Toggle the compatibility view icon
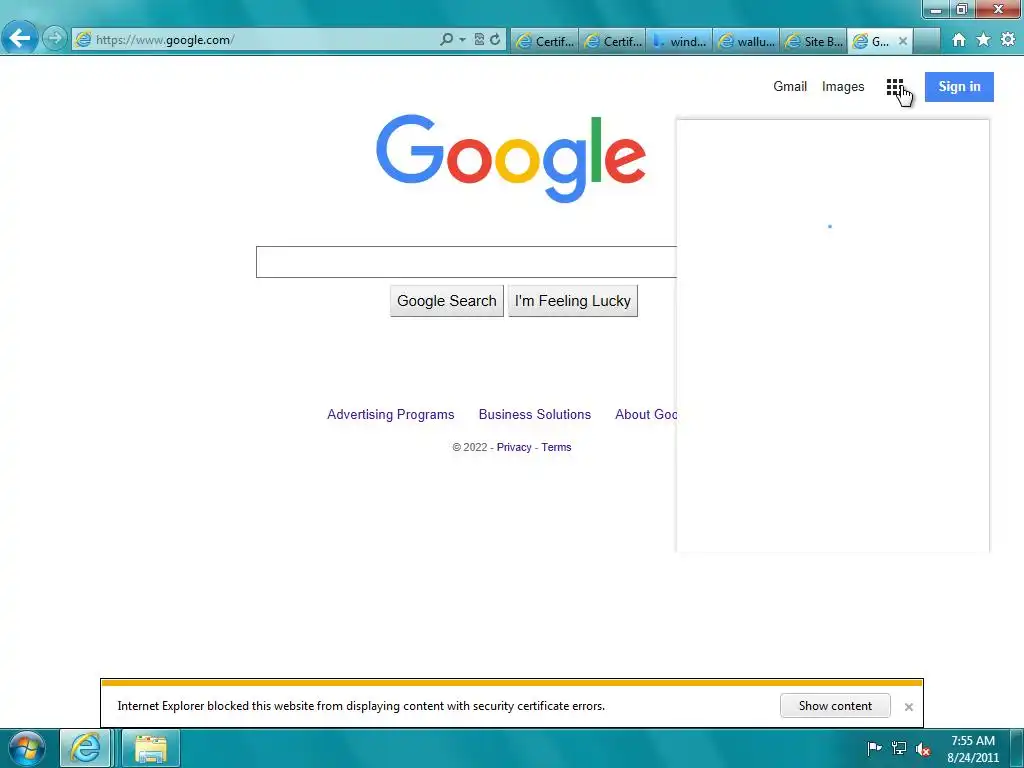 479,39
